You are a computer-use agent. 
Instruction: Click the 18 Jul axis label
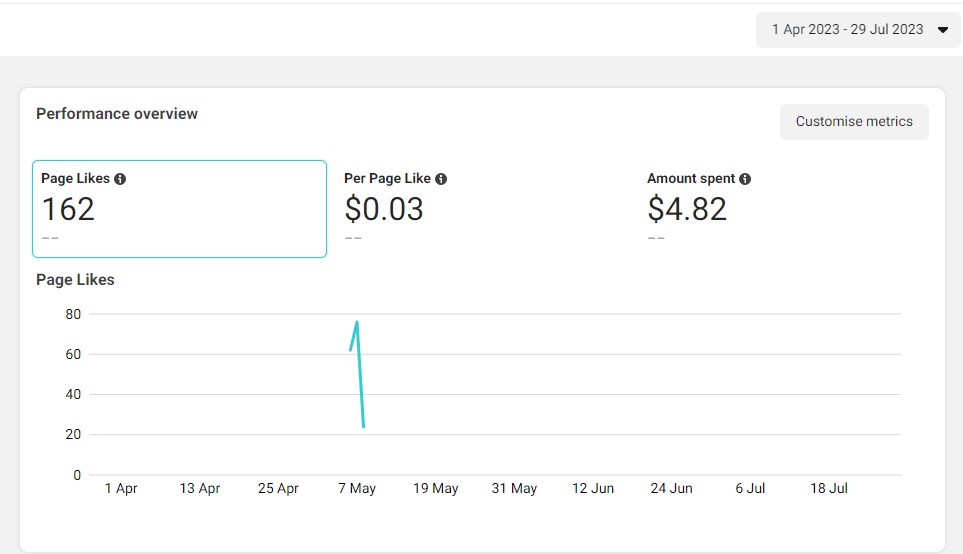(828, 488)
